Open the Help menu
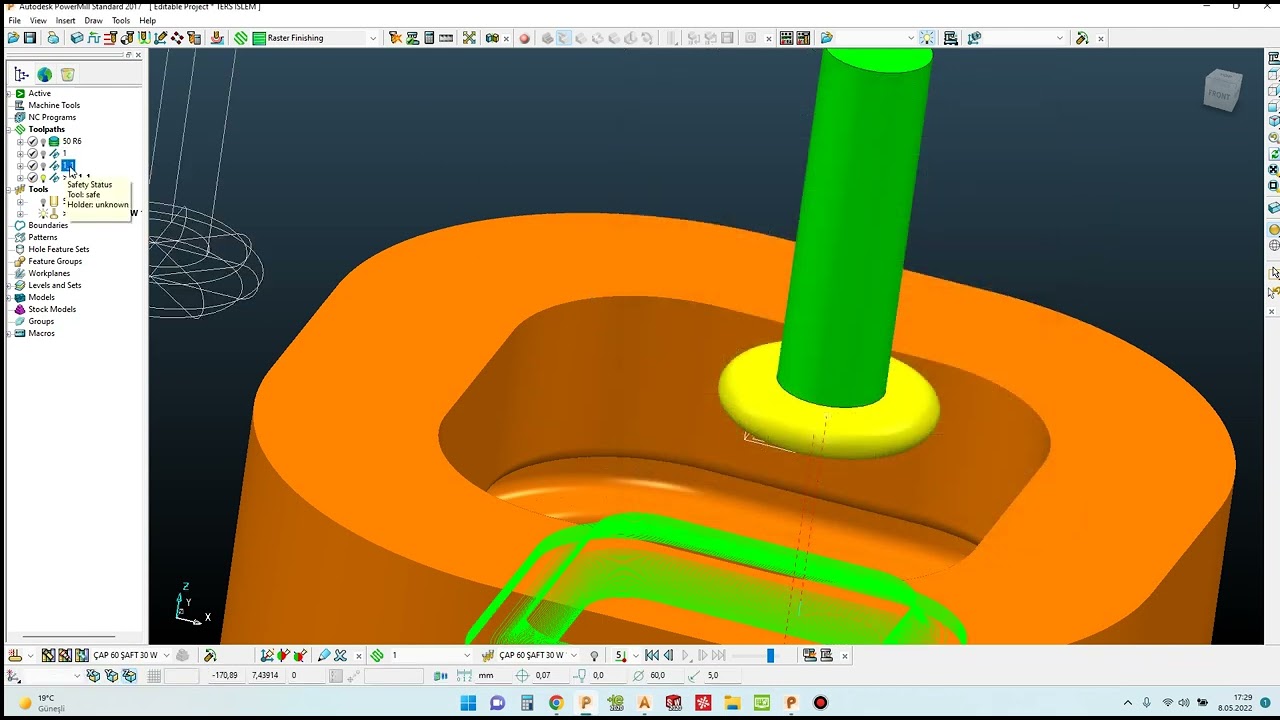 (147, 20)
